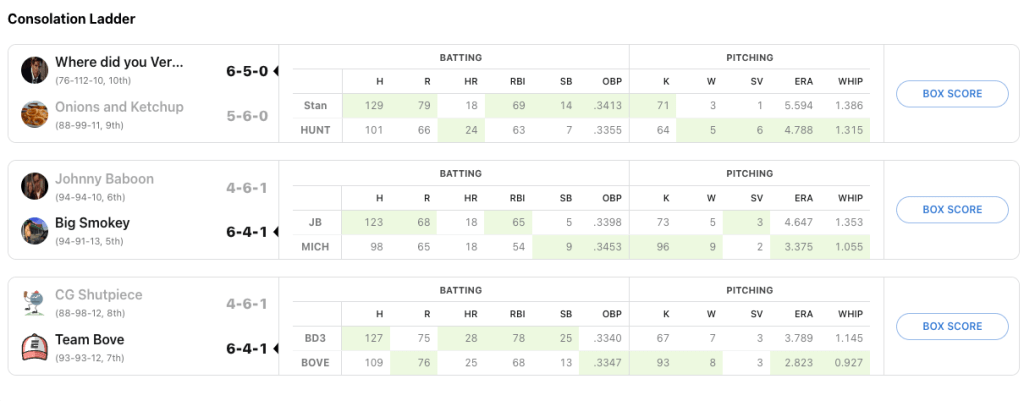Click the Consolation Ladder heading

tap(71, 19)
